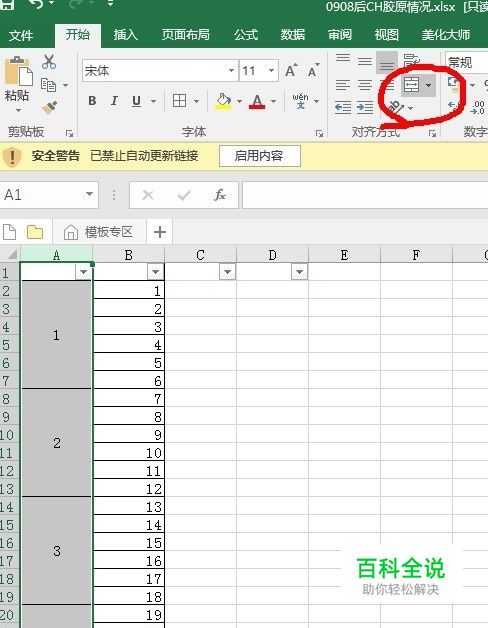Image resolution: width=488 pixels, height=628 pixels.
Task: Switch to the 插入 tab
Action: coord(125,35)
